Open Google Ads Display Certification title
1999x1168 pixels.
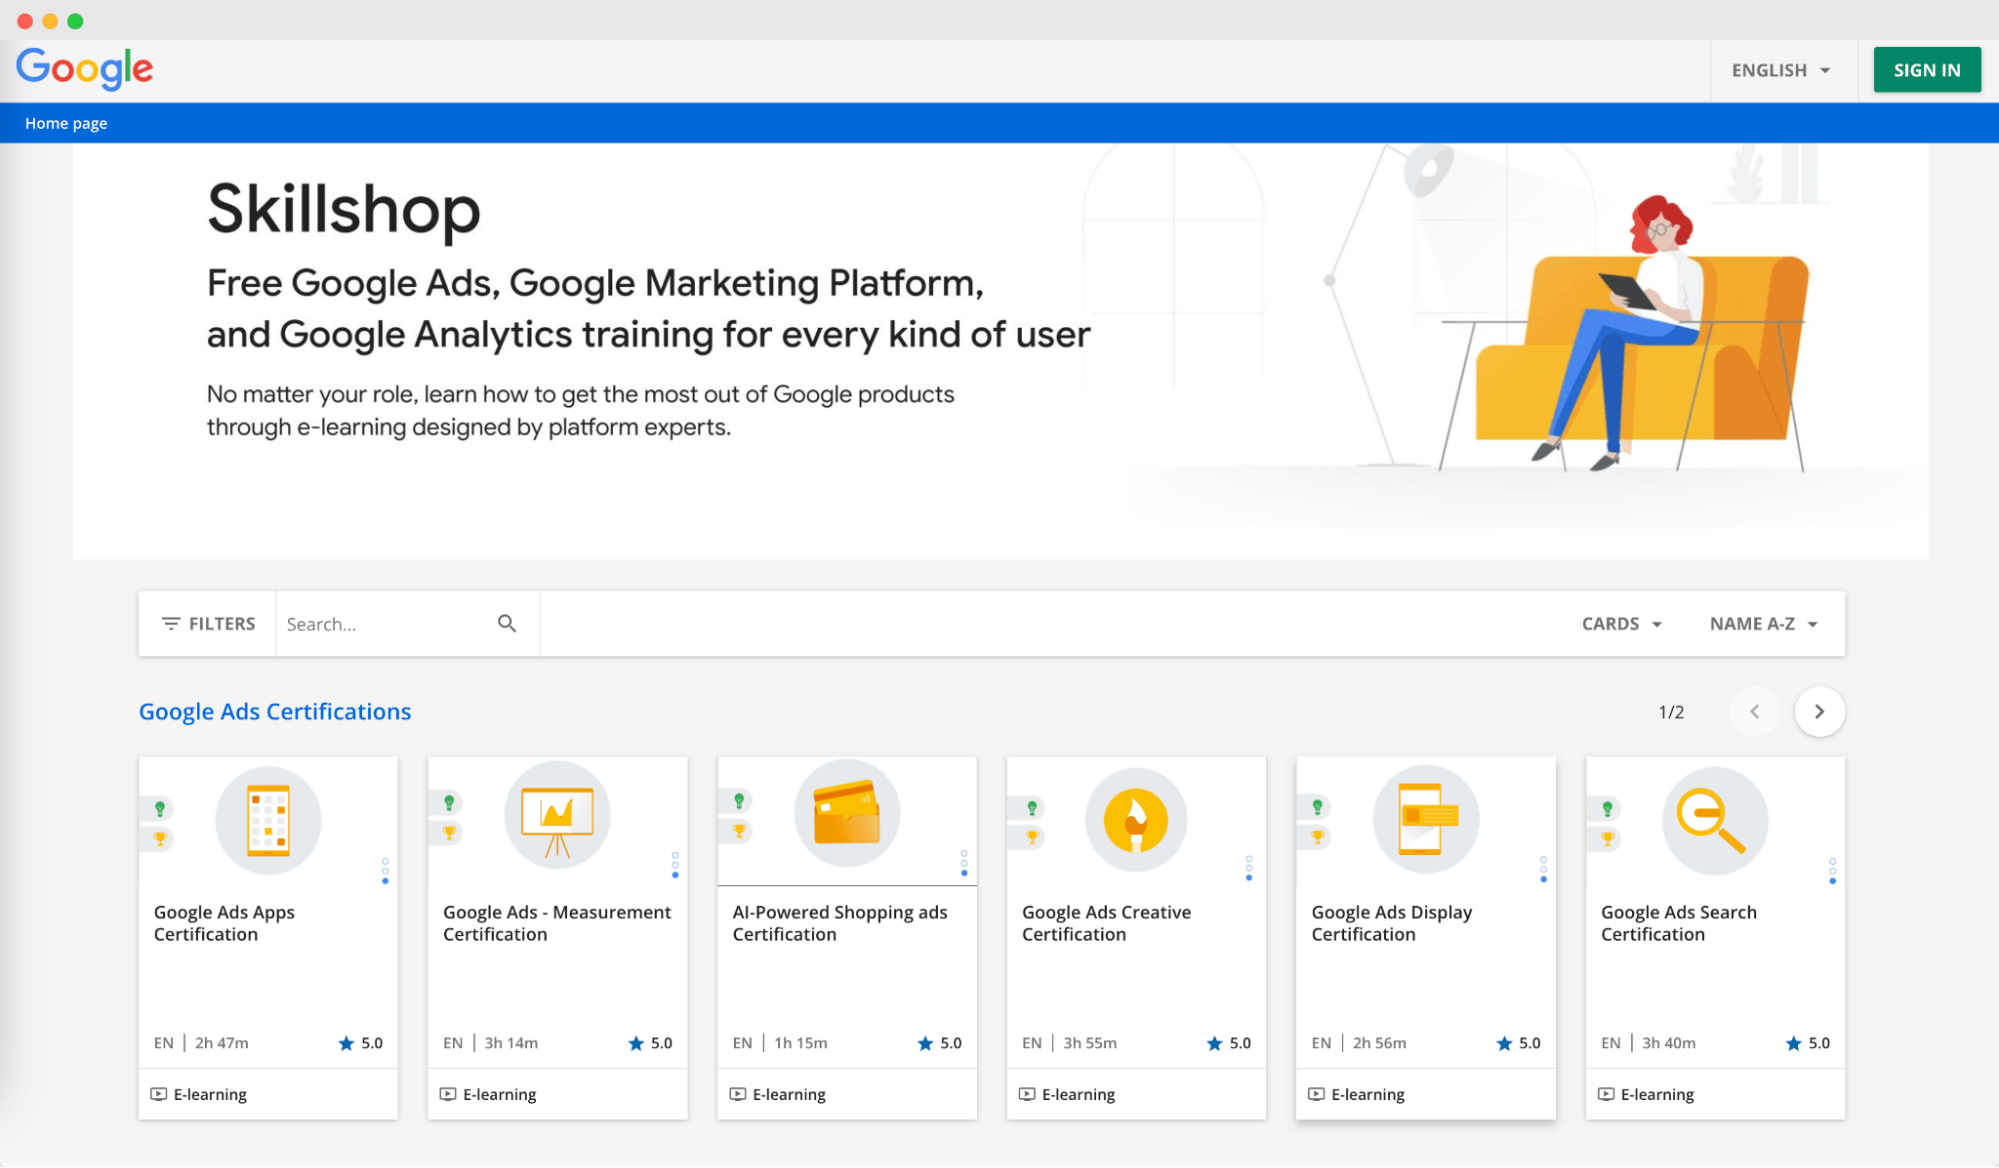coord(1391,923)
